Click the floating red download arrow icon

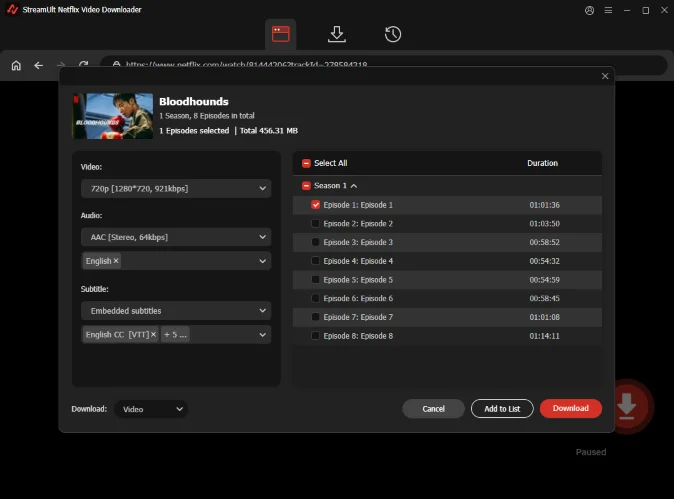[627, 406]
